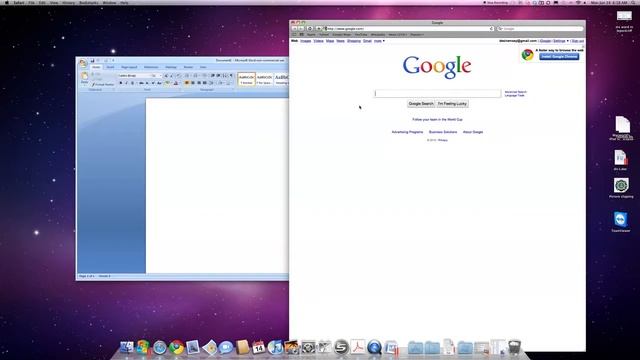Viewport: 640px width, 360px height.
Task: Open iCal from the Dock
Action: (258, 347)
